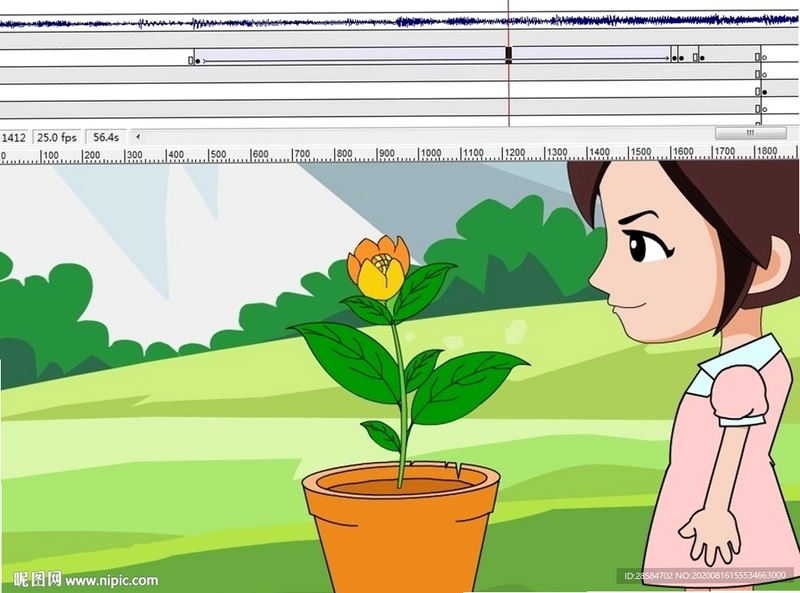This screenshot has width=800, height=593.
Task: Click the left scroll arrow of the timeline
Action: pos(138,137)
